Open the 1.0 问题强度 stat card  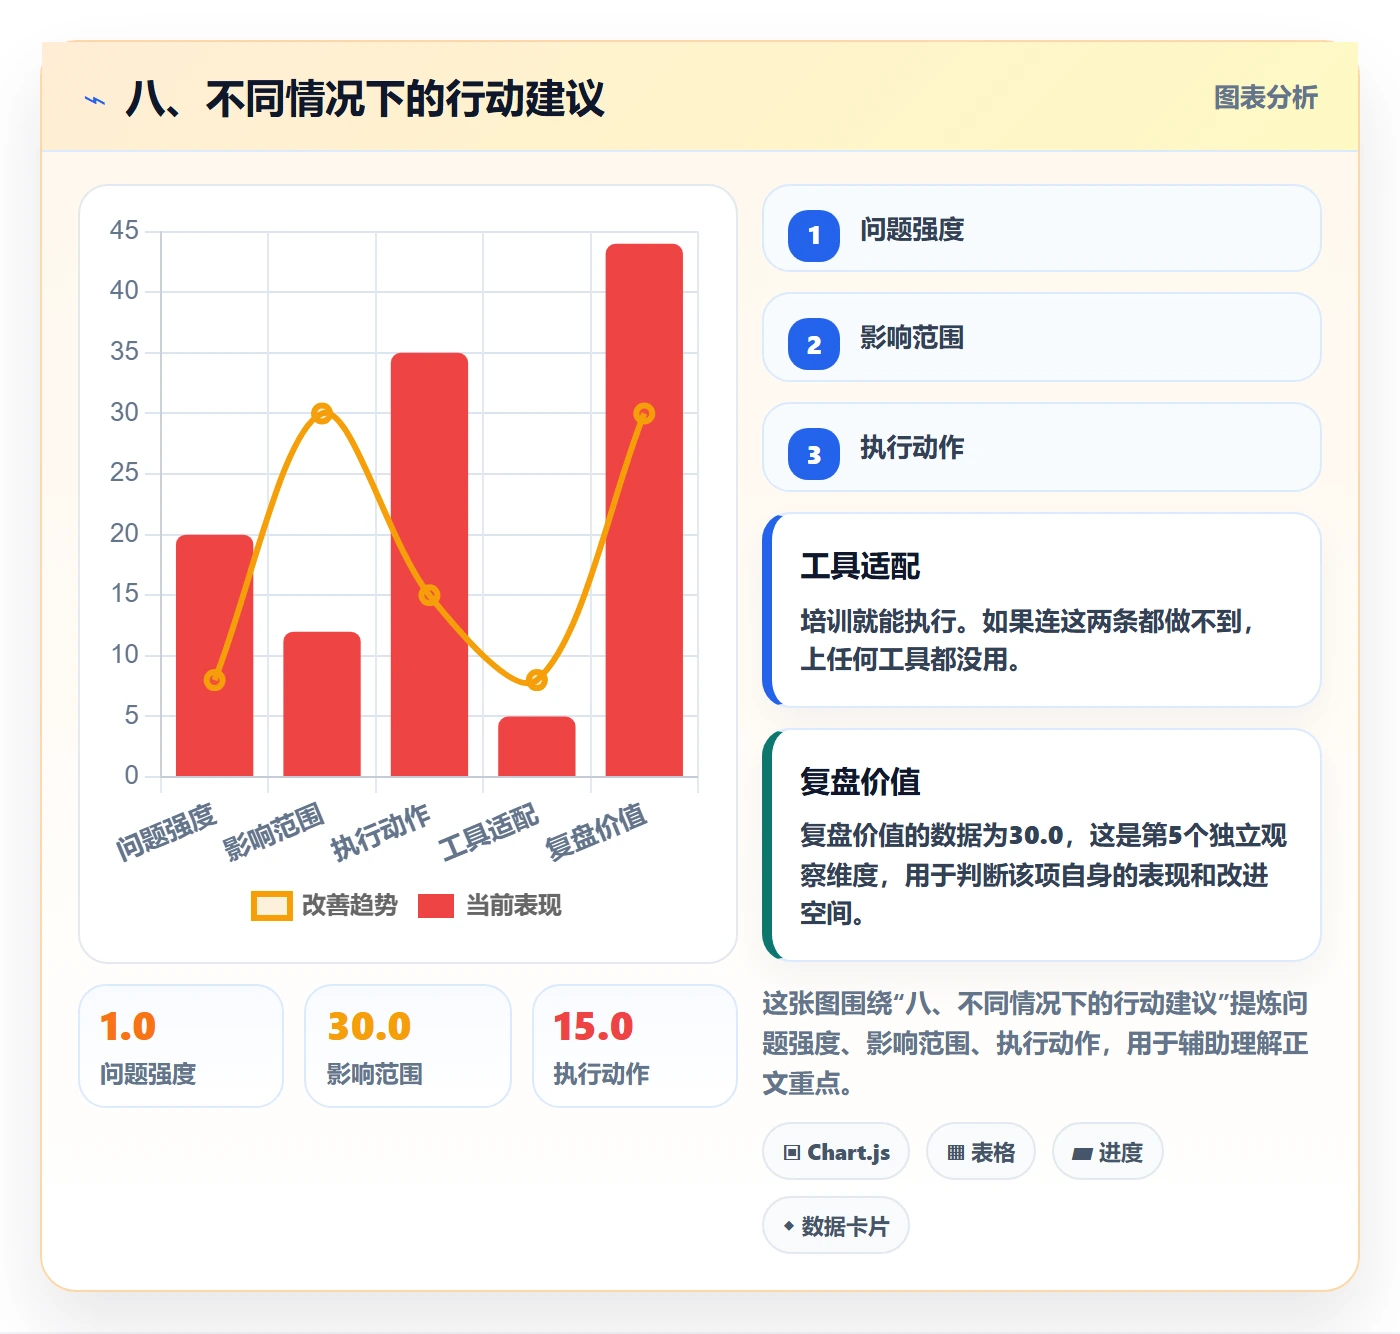[x=181, y=1046]
